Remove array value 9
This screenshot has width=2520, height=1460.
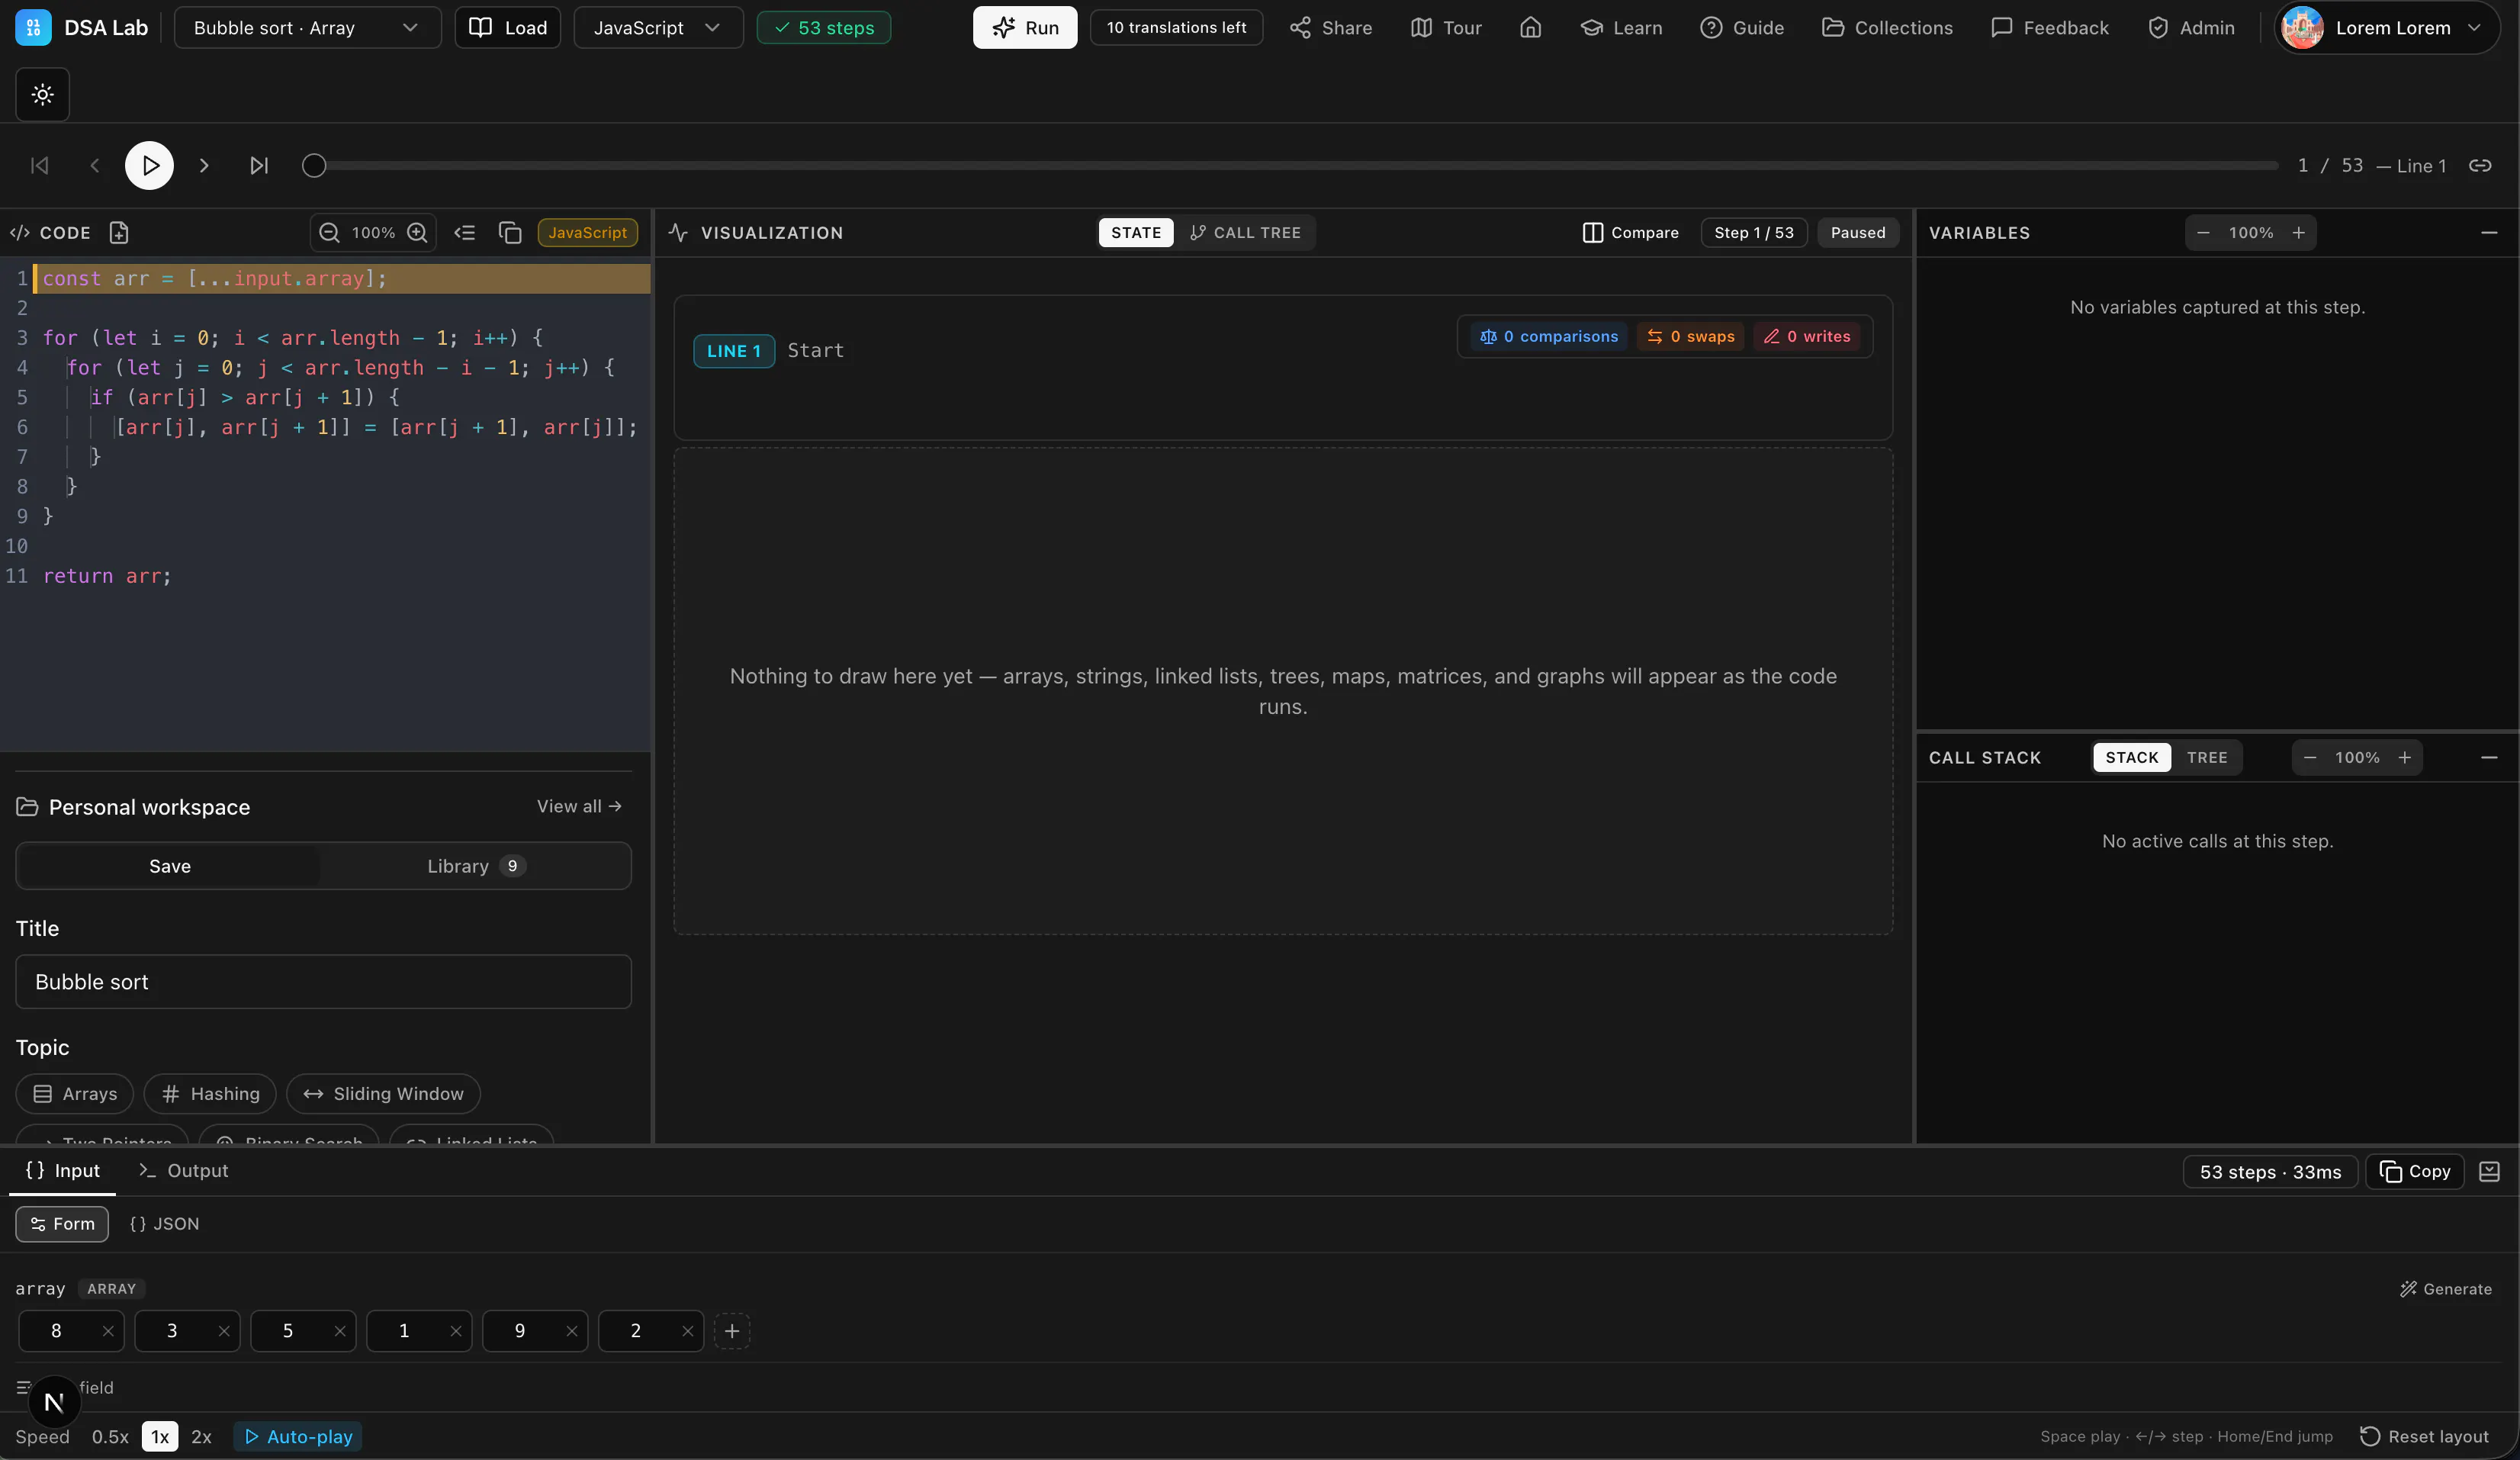[x=572, y=1331]
